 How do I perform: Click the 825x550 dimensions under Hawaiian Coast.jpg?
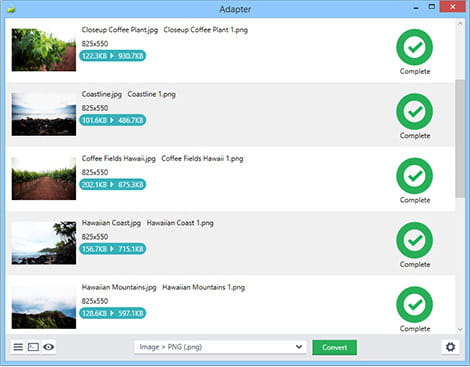click(95, 237)
